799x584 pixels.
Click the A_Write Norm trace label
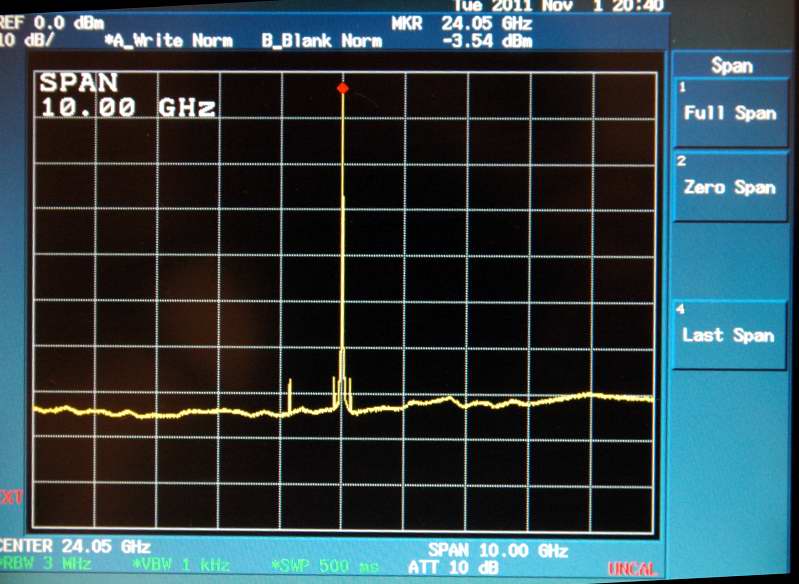tap(169, 40)
